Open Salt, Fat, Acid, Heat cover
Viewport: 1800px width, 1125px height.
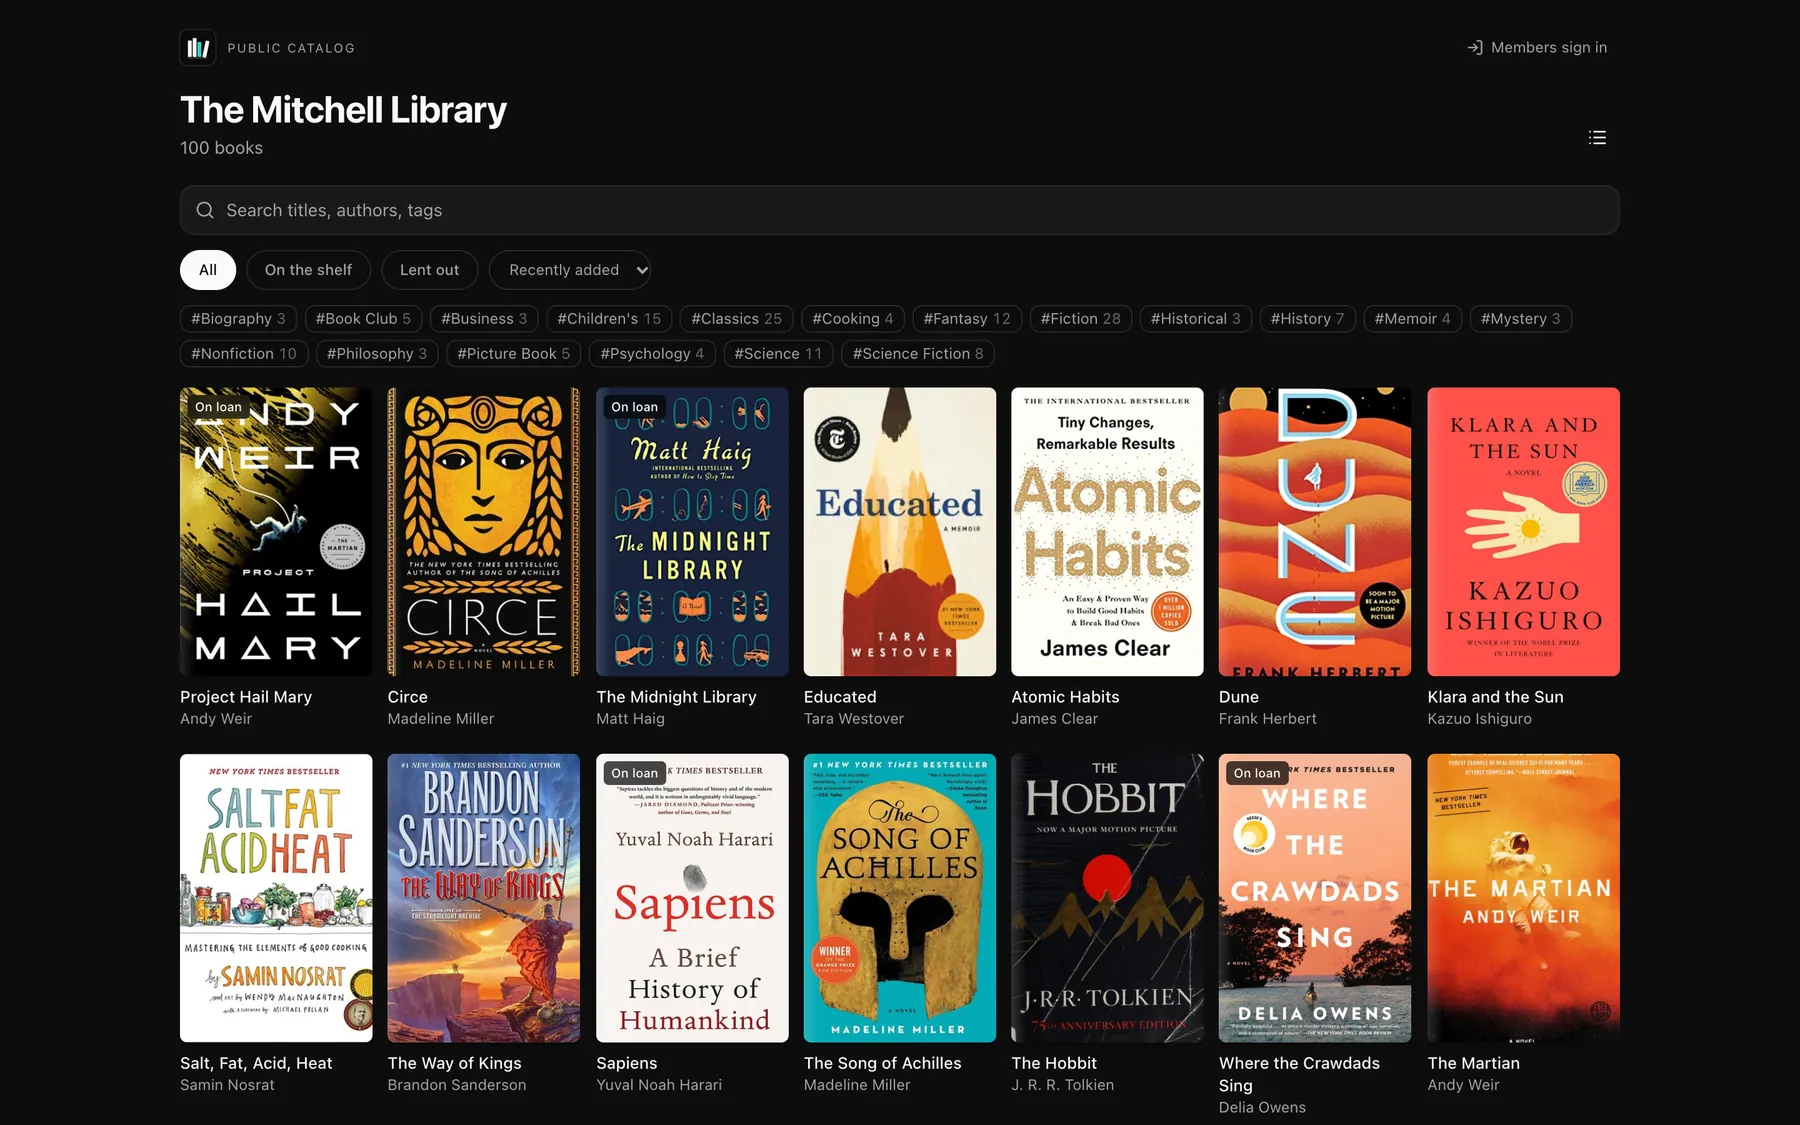[x=276, y=898]
